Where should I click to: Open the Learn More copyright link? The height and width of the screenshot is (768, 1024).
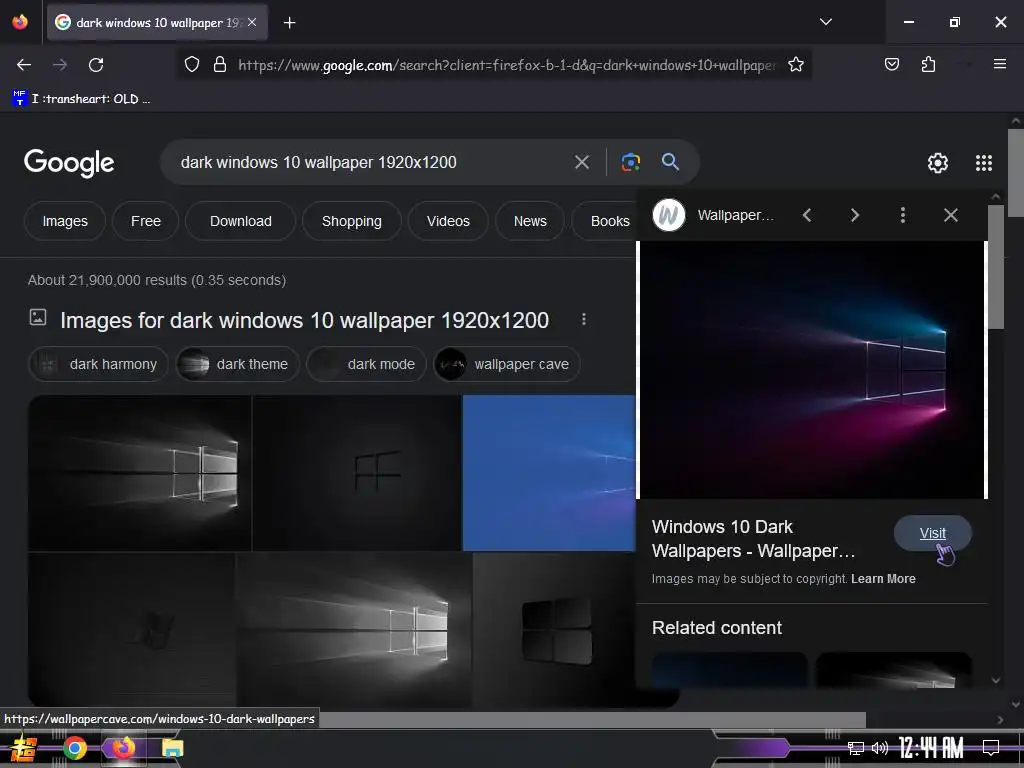click(x=883, y=579)
